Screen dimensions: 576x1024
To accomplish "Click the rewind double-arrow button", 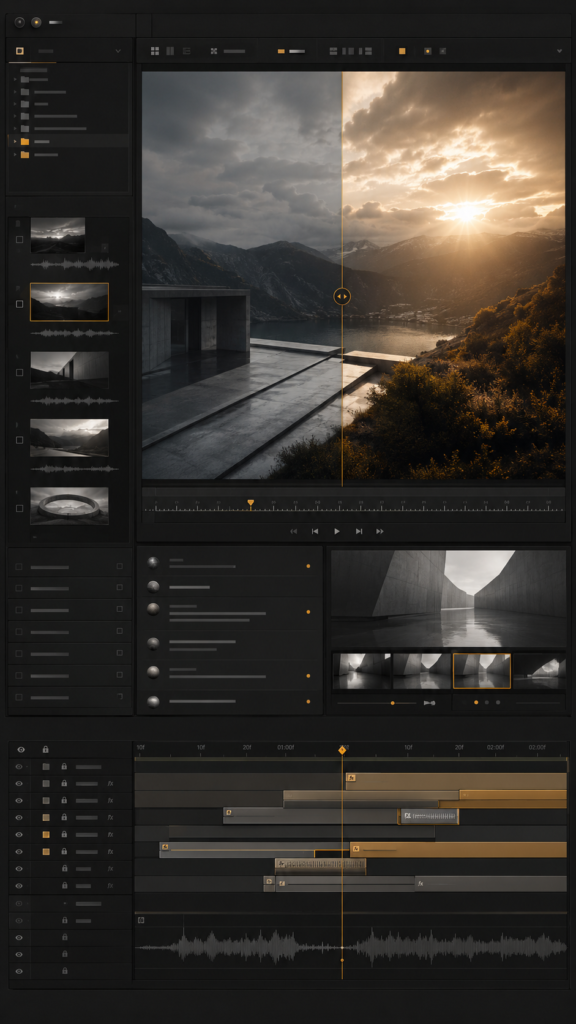I will pyautogui.click(x=294, y=532).
